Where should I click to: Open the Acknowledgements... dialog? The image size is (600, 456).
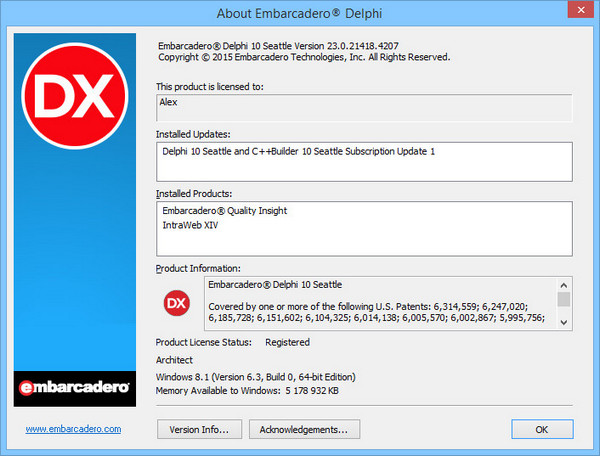(303, 429)
